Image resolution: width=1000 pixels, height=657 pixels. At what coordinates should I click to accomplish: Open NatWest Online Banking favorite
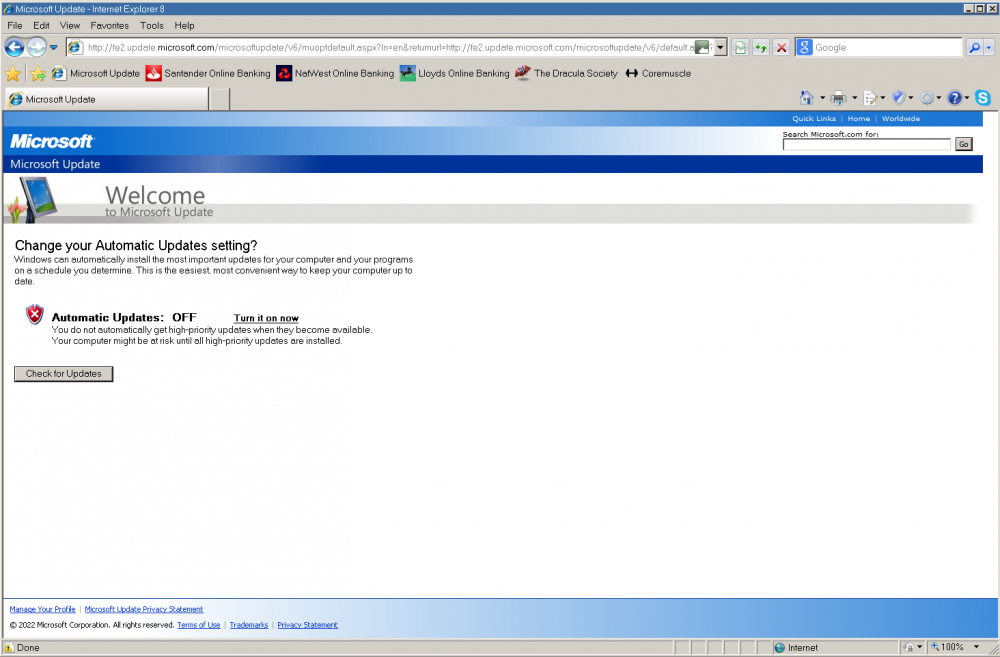pyautogui.click(x=335, y=73)
